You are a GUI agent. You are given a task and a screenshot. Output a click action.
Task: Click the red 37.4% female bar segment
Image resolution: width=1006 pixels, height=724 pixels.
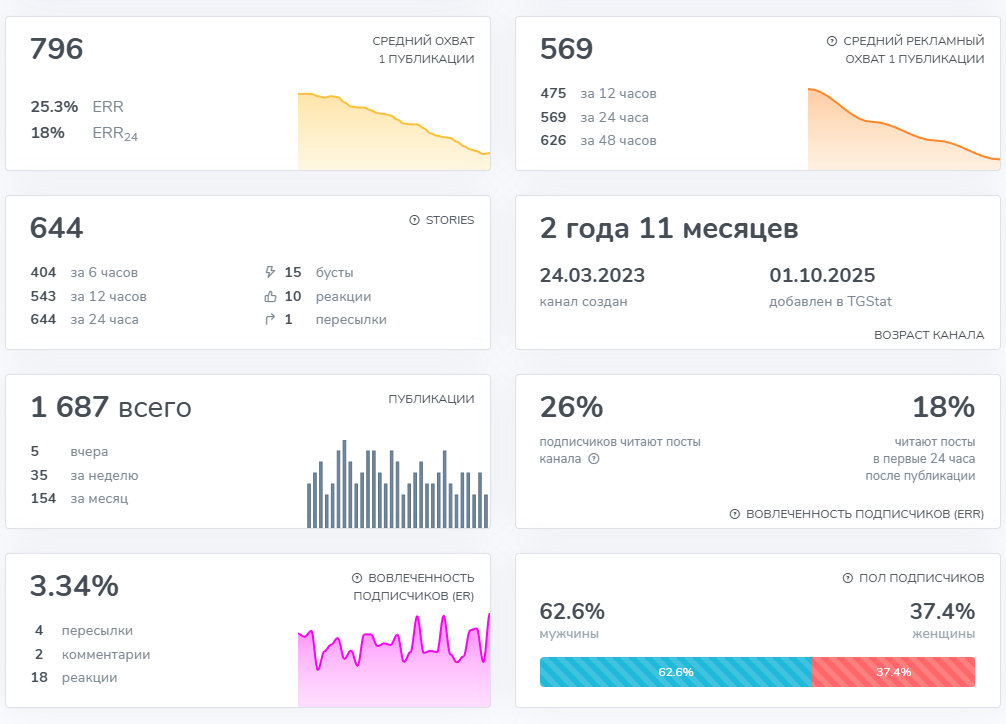click(893, 672)
